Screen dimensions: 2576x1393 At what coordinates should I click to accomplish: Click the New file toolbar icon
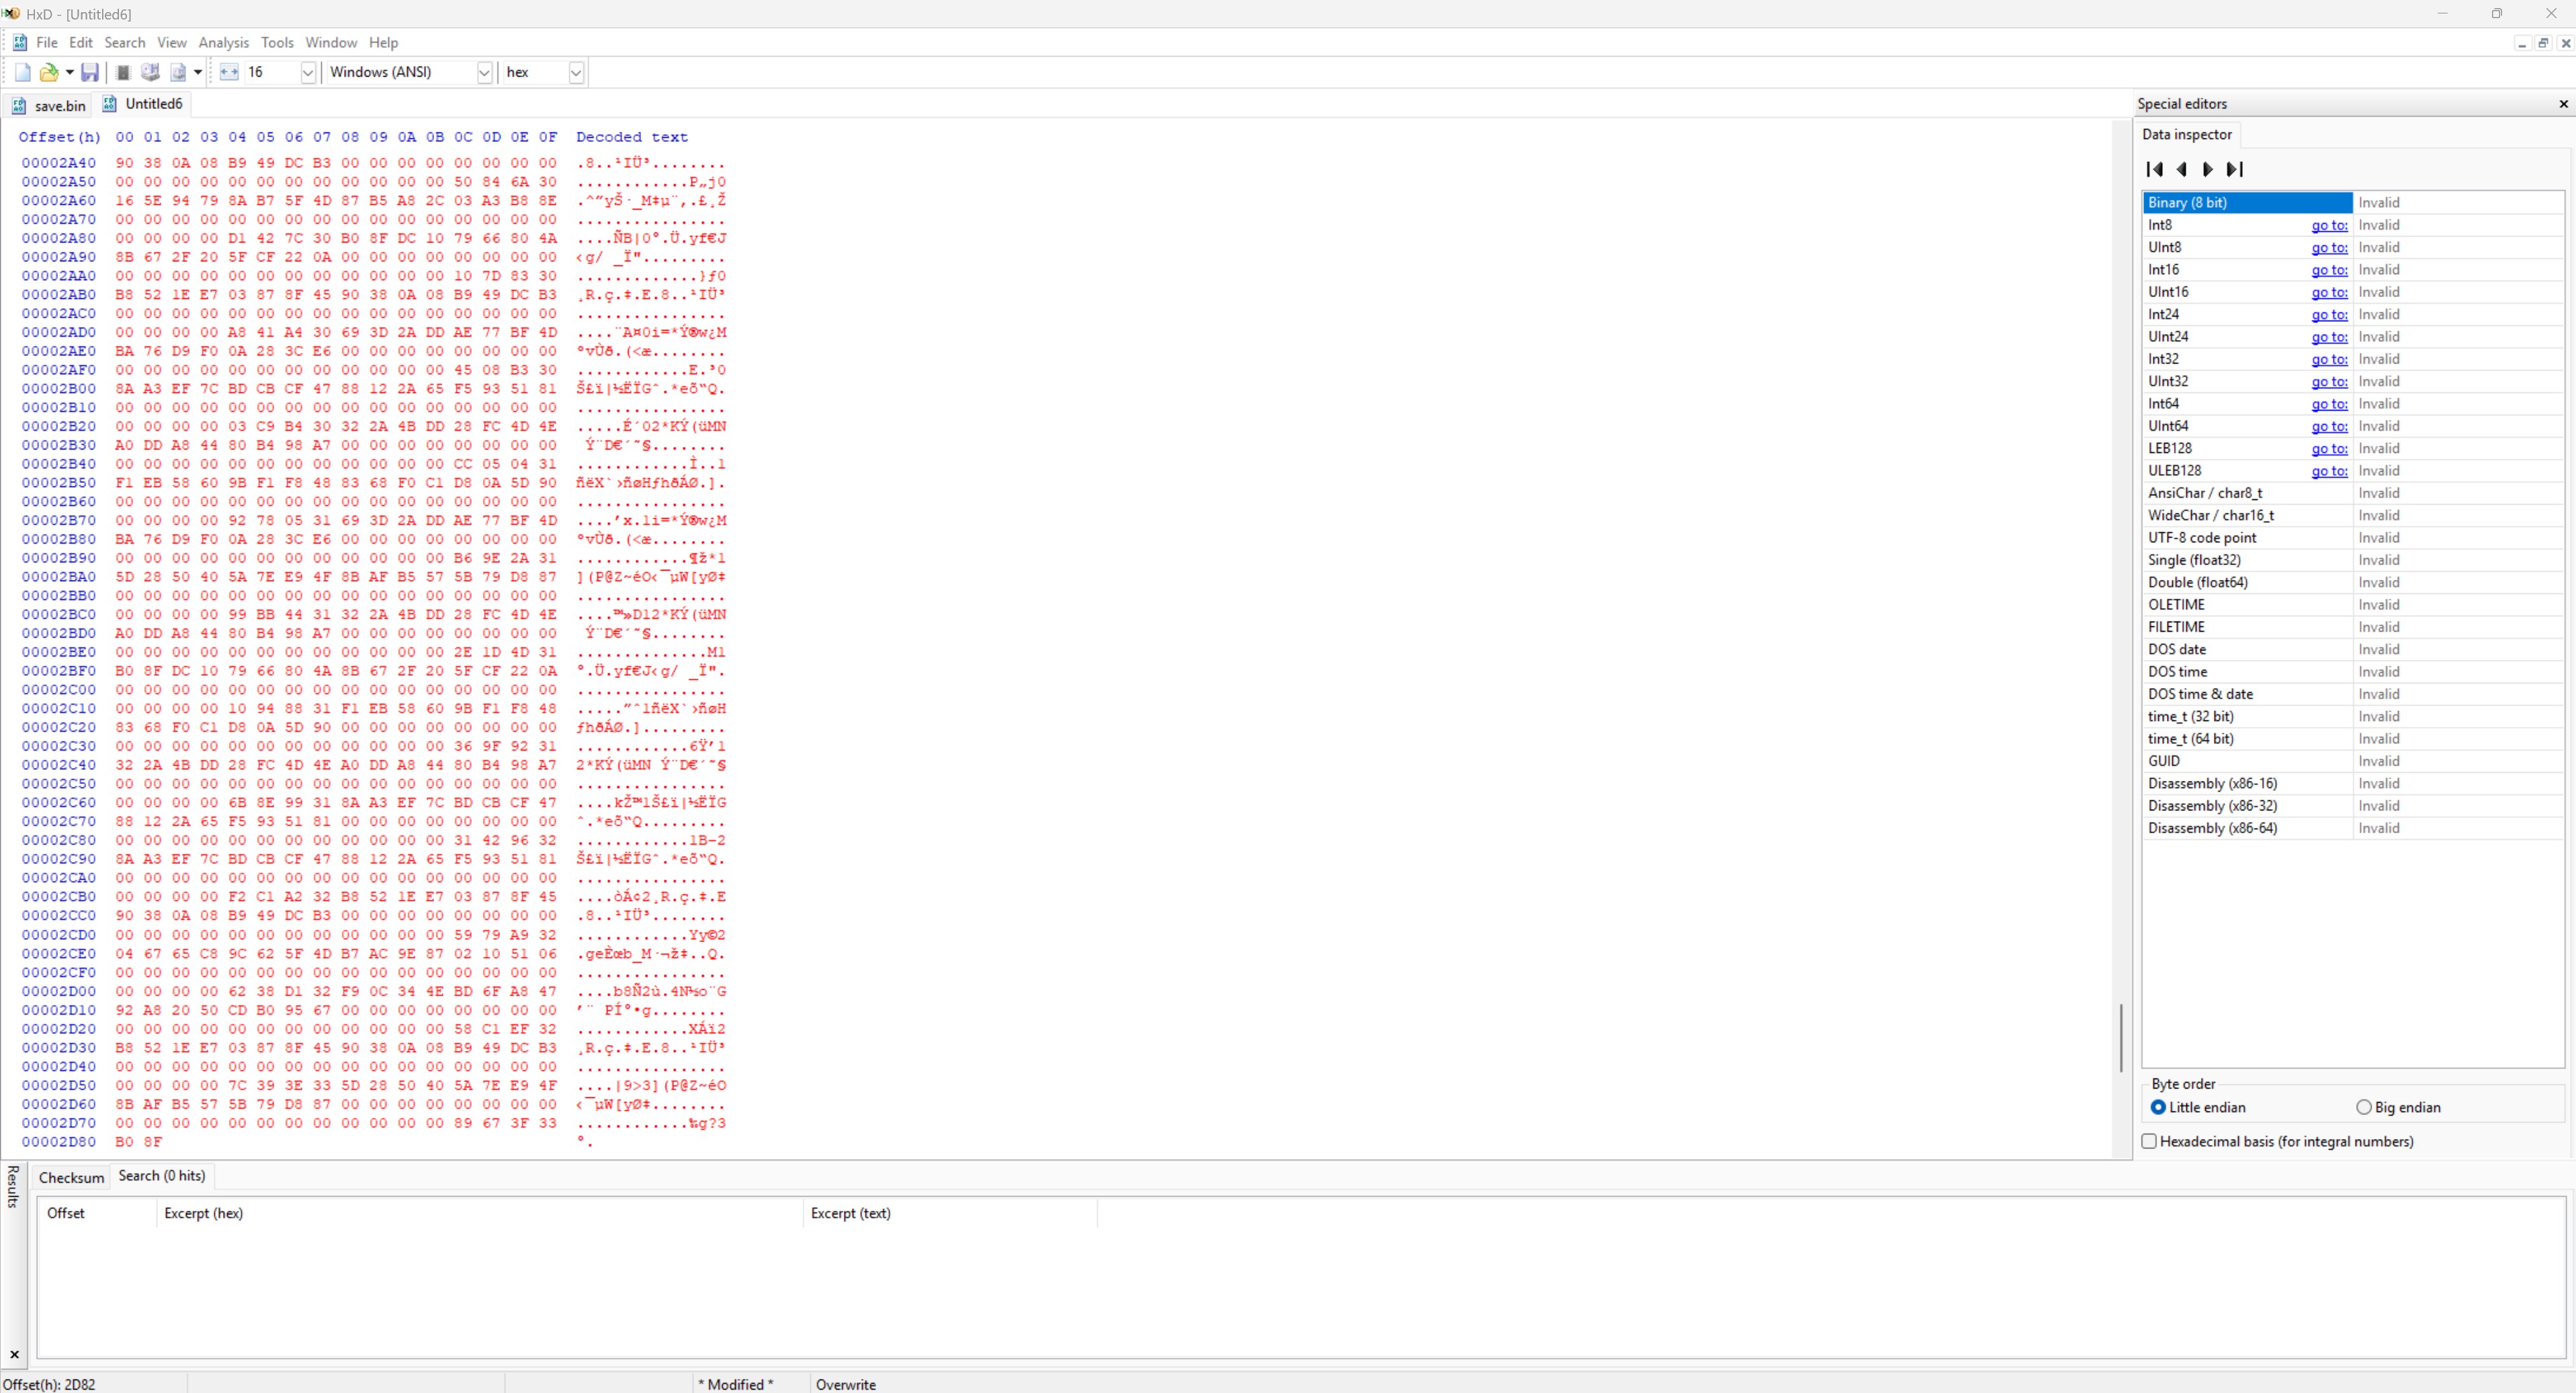[22, 72]
